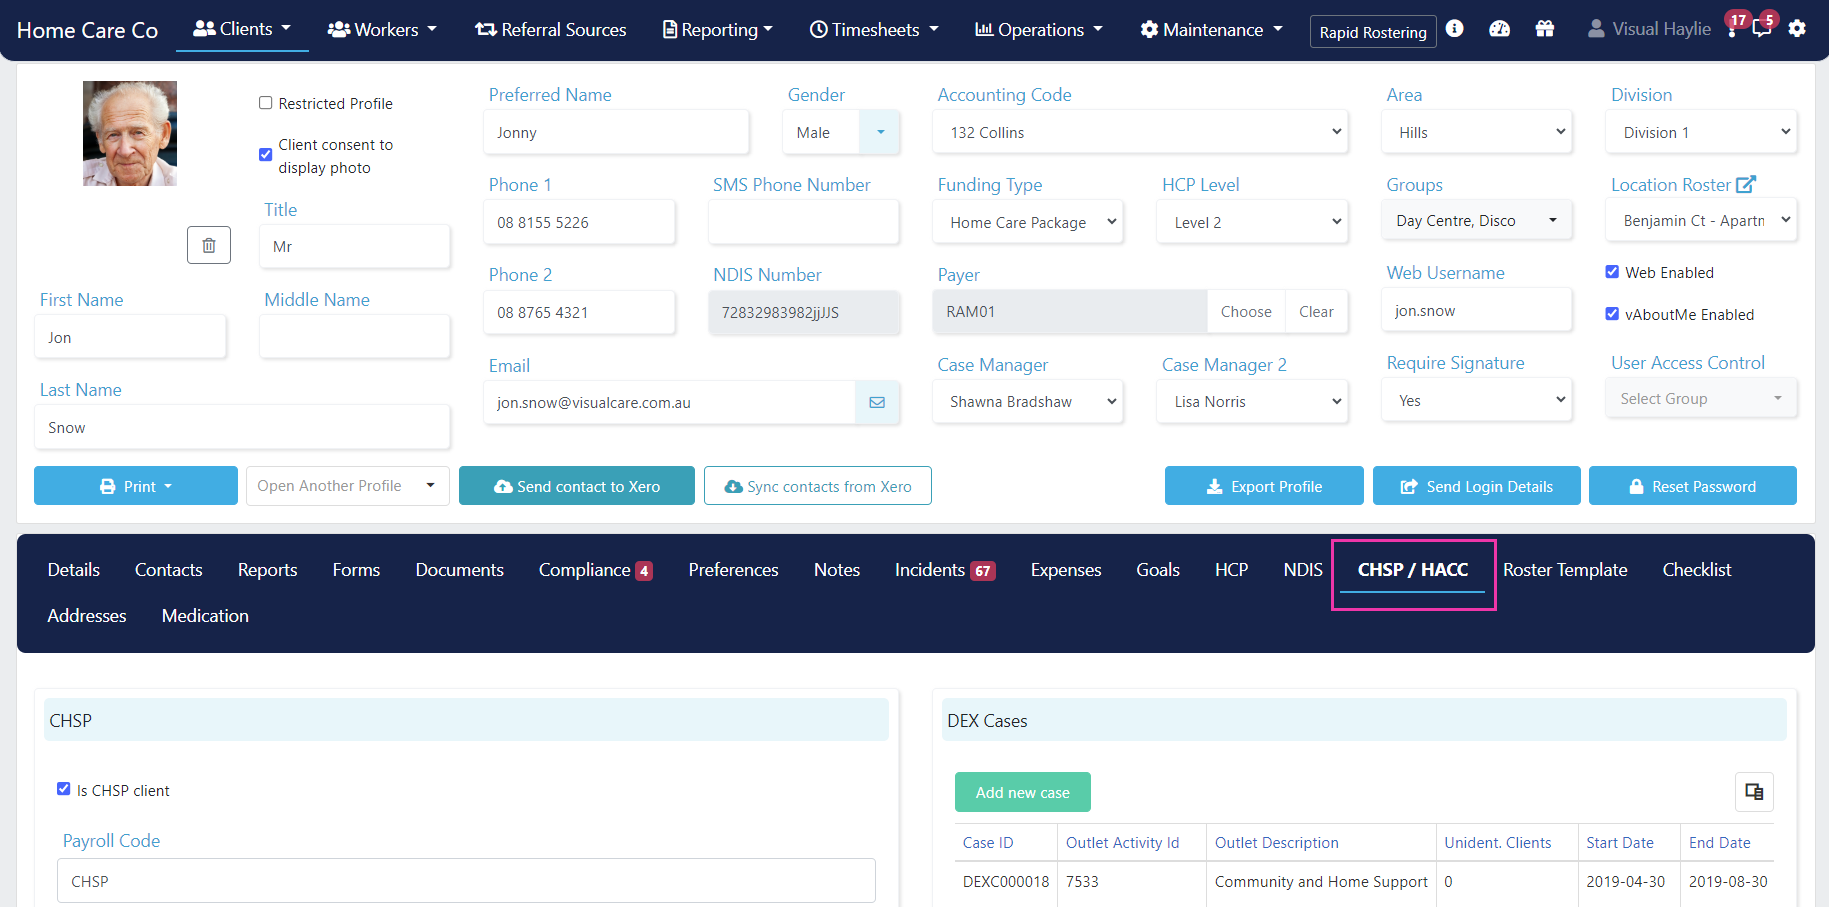1829x907 pixels.
Task: Click the DEX Cases export table icon
Action: tap(1754, 792)
